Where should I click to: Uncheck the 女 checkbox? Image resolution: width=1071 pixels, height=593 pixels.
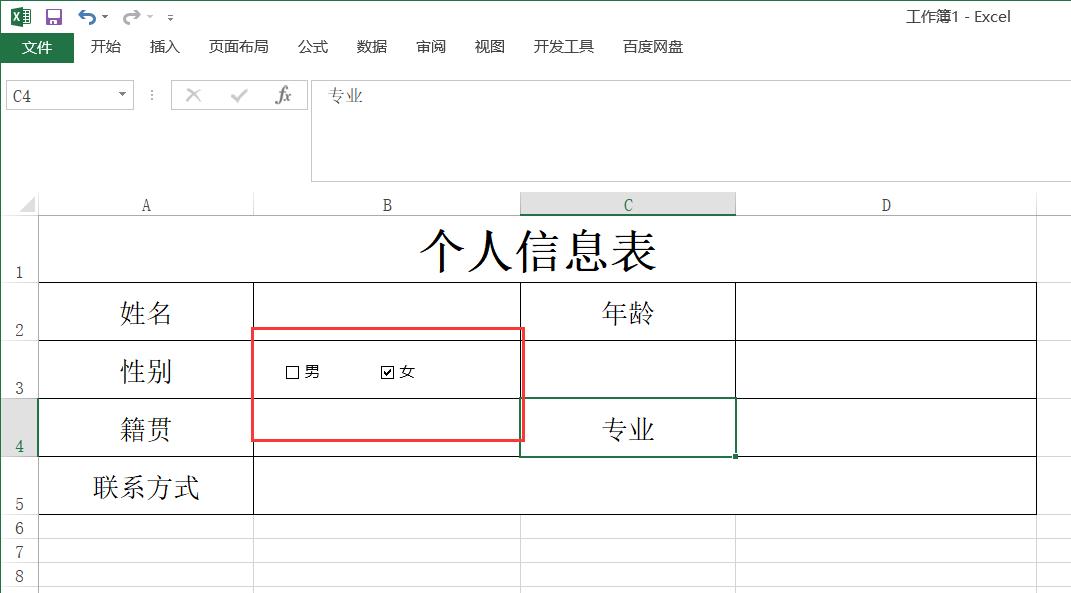tap(387, 372)
